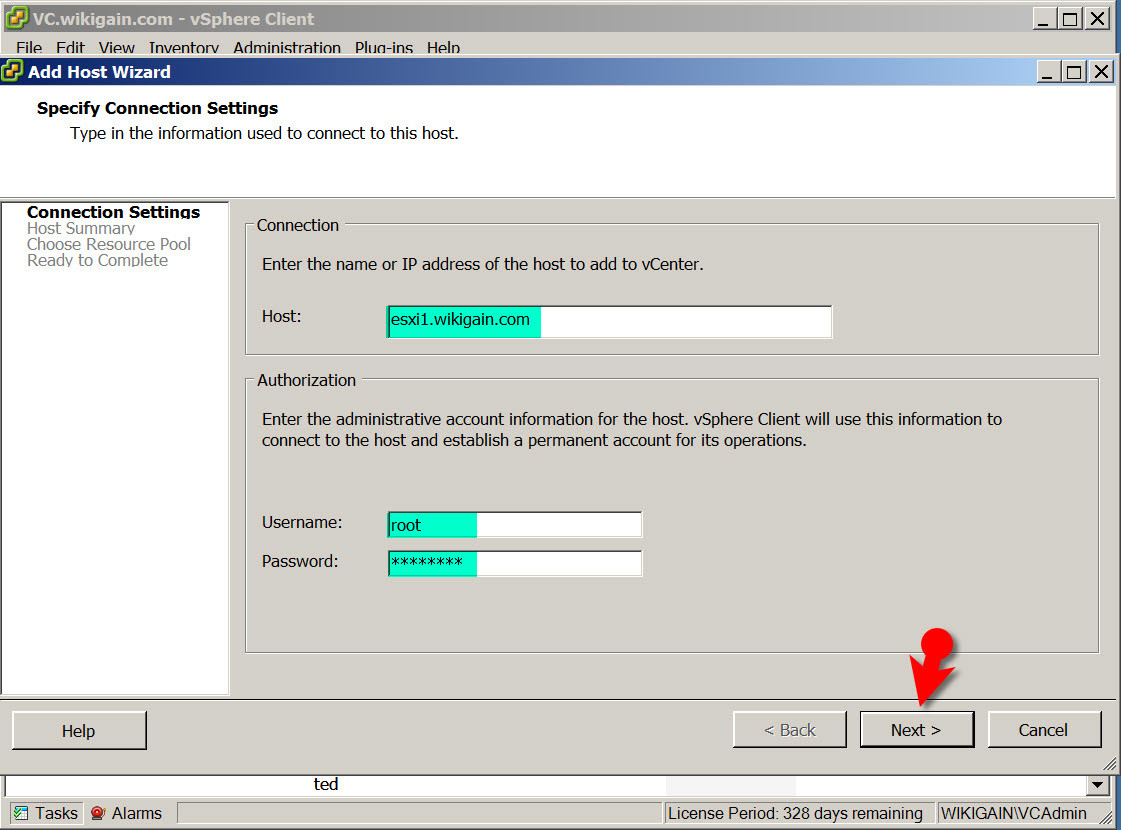Open the File menu
Image resolution: width=1121 pixels, height=830 pixels.
click(29, 48)
